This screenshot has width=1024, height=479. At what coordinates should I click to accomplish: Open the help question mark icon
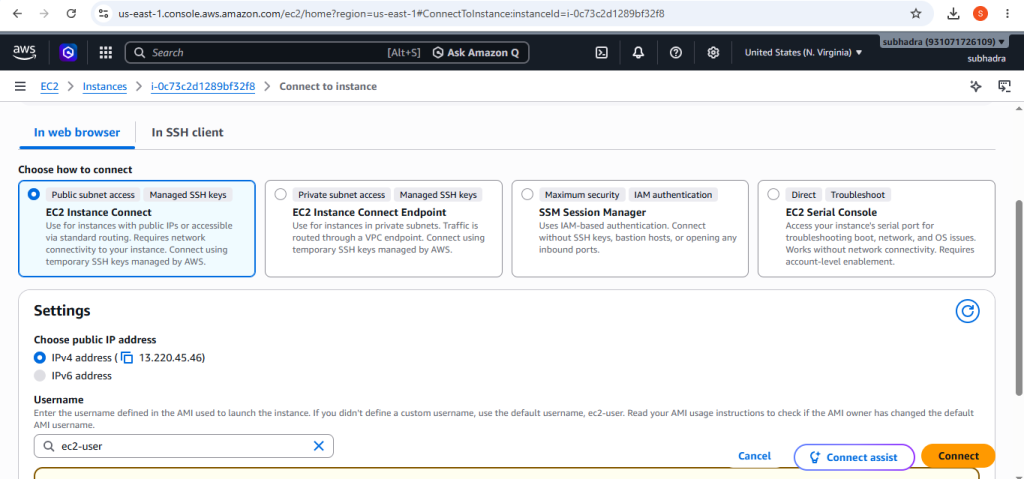676,52
